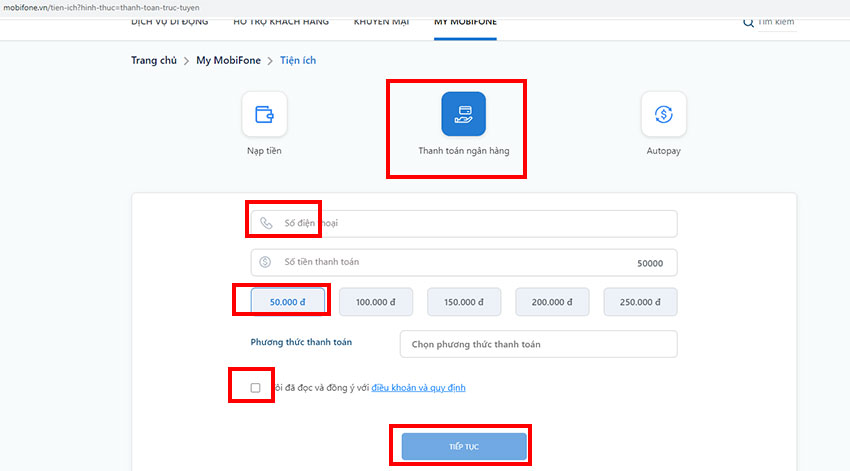Open the MY MOBIFONE menu
Screen dimensions: 850x471
[x=465, y=22]
